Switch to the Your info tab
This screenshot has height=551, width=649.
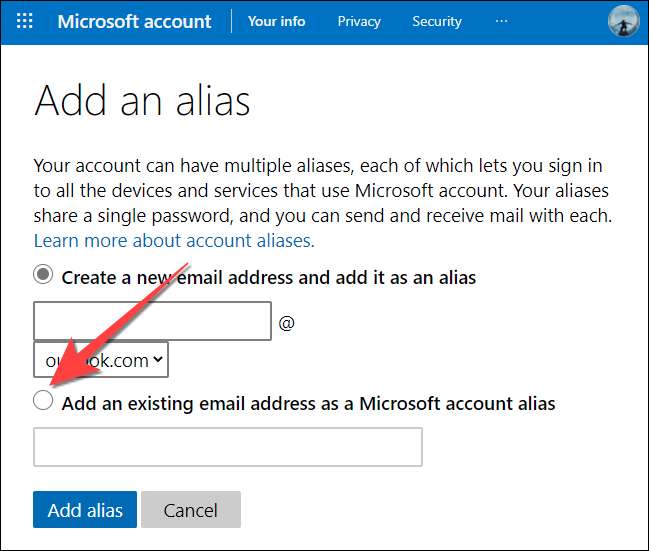coord(277,21)
